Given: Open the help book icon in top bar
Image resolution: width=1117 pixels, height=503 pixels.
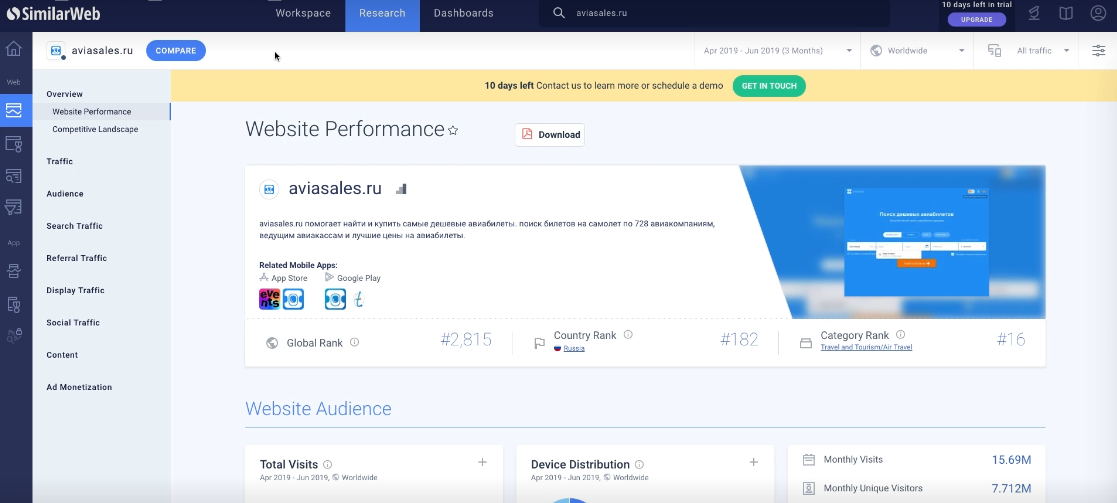Looking at the screenshot, I should [1066, 14].
